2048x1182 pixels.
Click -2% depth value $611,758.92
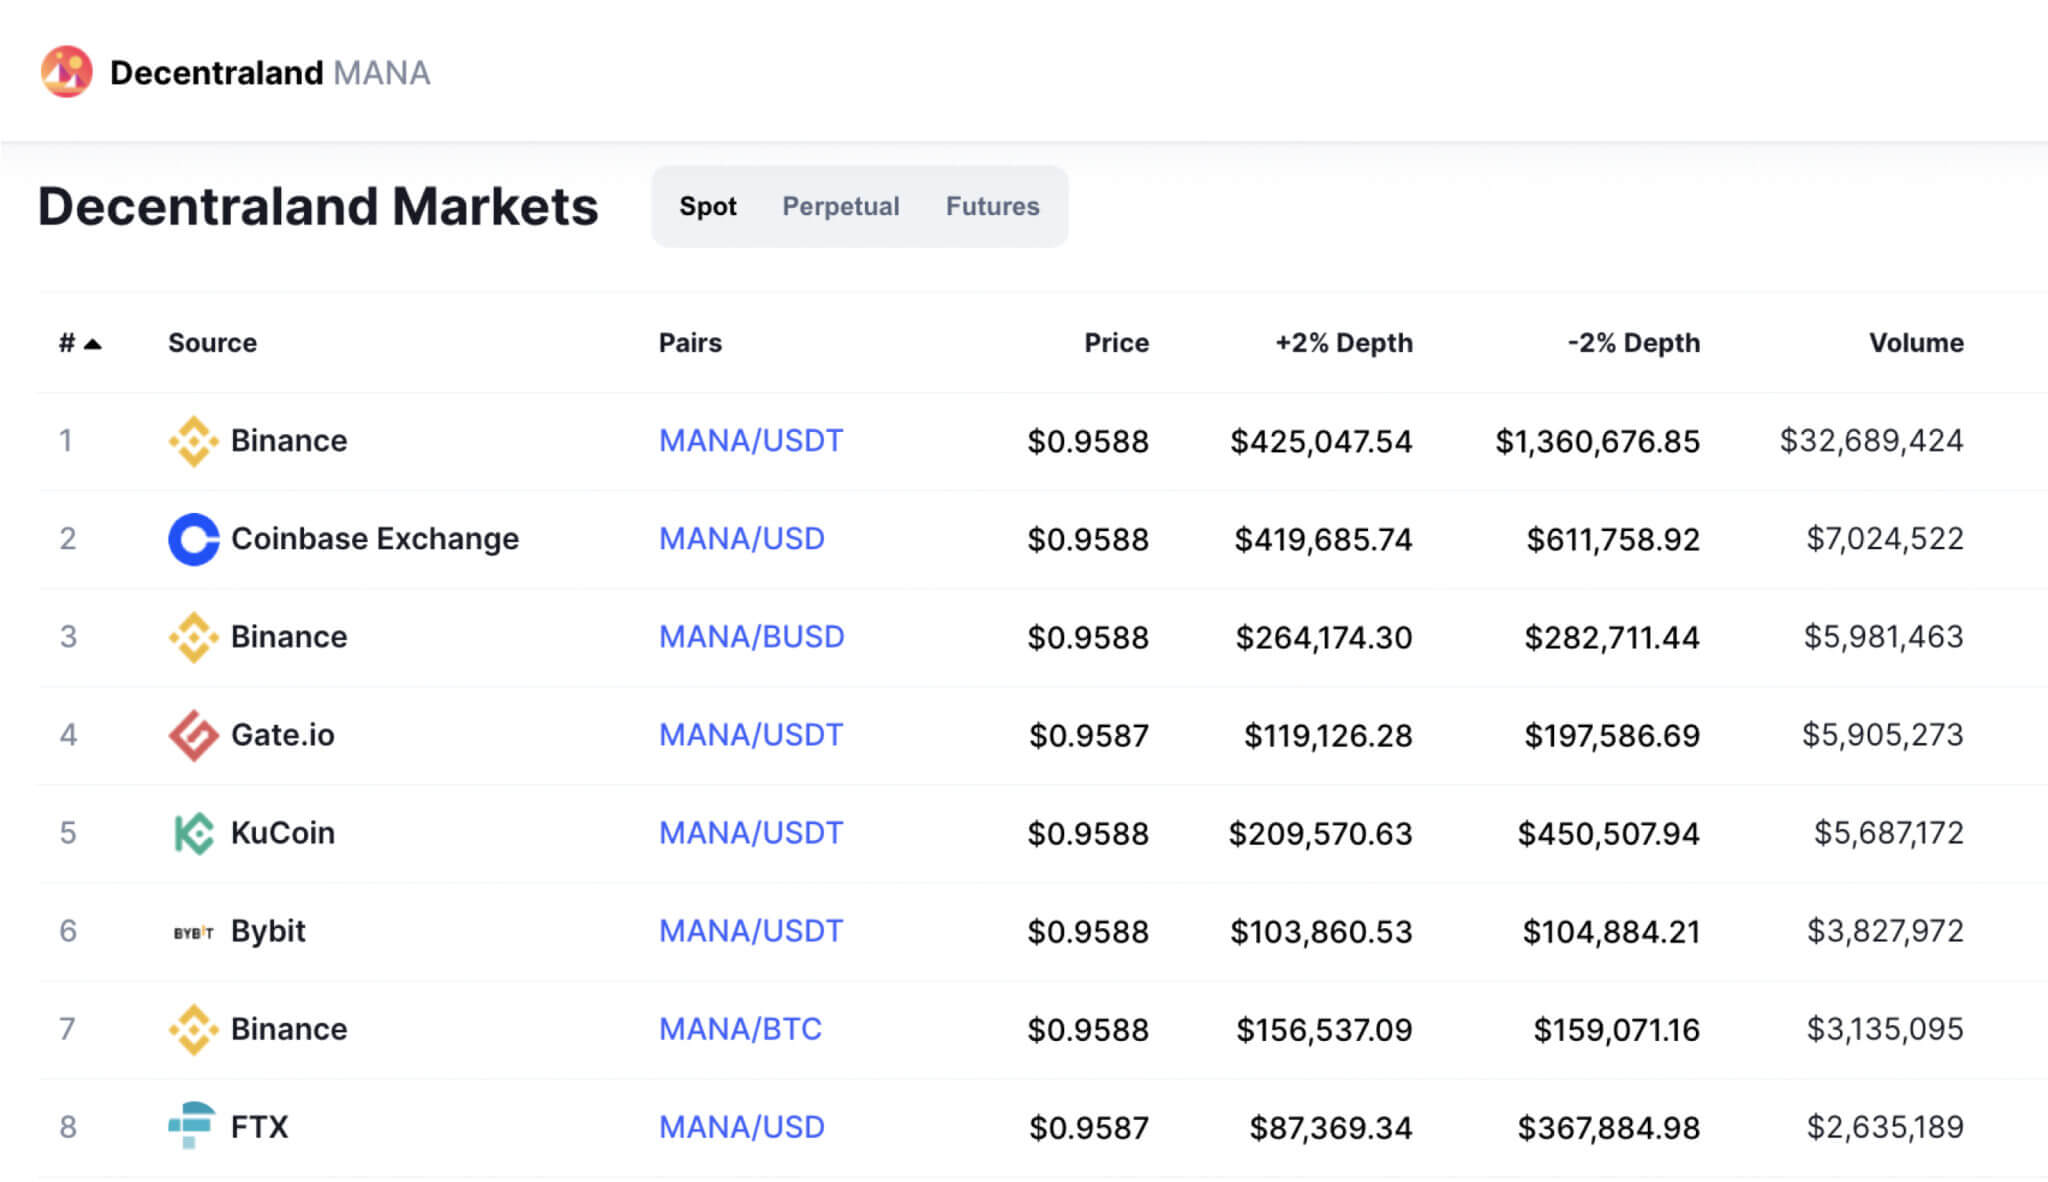pos(1613,539)
